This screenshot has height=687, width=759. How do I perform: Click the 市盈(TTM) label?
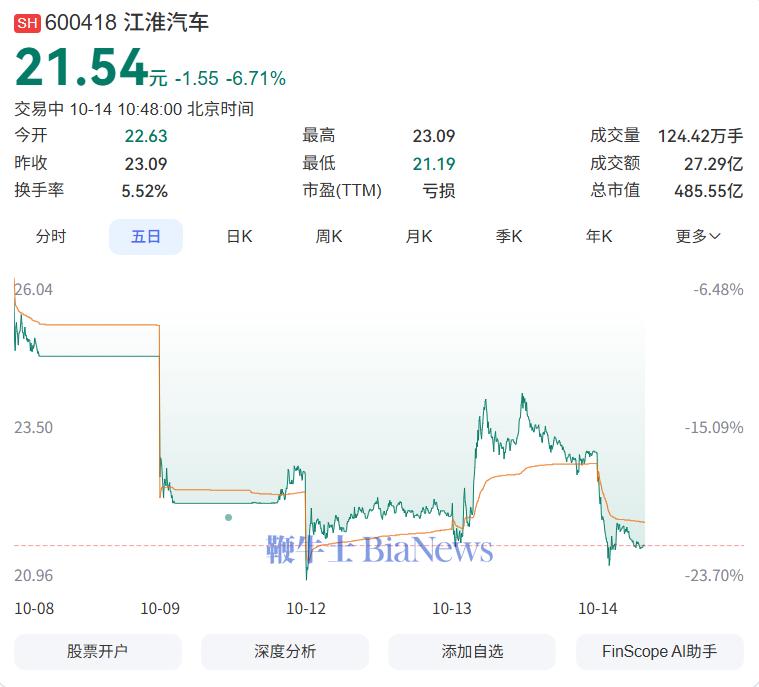[342, 190]
